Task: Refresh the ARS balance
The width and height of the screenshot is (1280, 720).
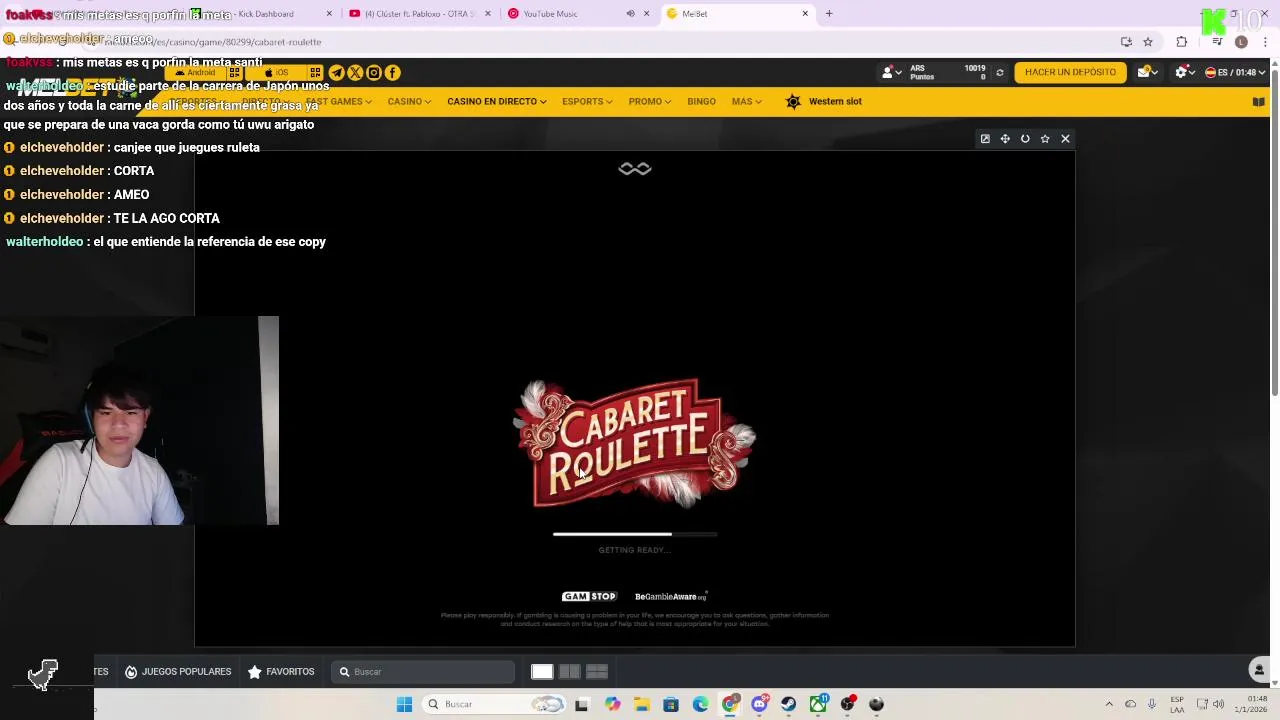Action: click(999, 72)
